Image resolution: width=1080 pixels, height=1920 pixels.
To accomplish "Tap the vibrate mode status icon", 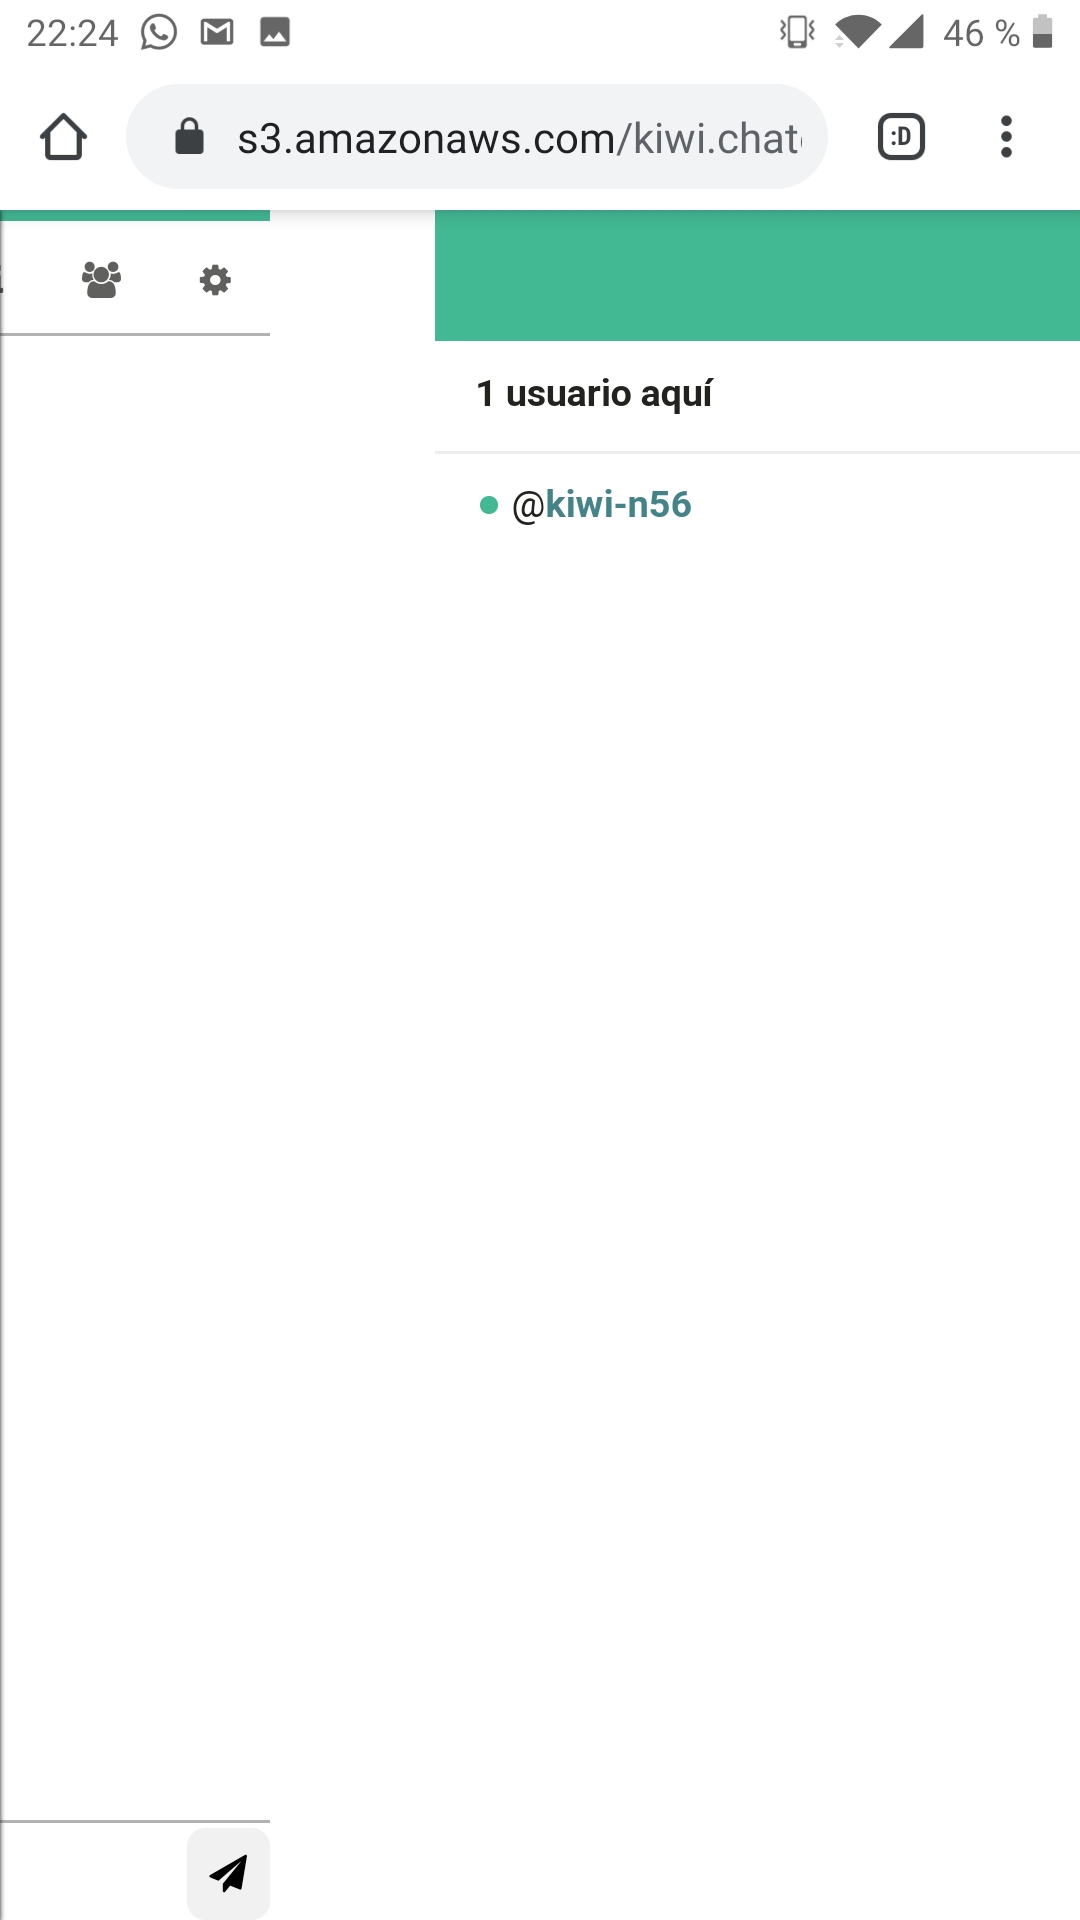I will (797, 32).
